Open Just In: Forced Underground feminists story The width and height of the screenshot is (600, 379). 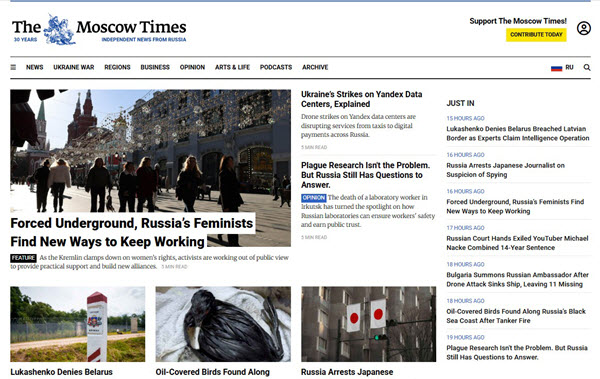click(515, 206)
